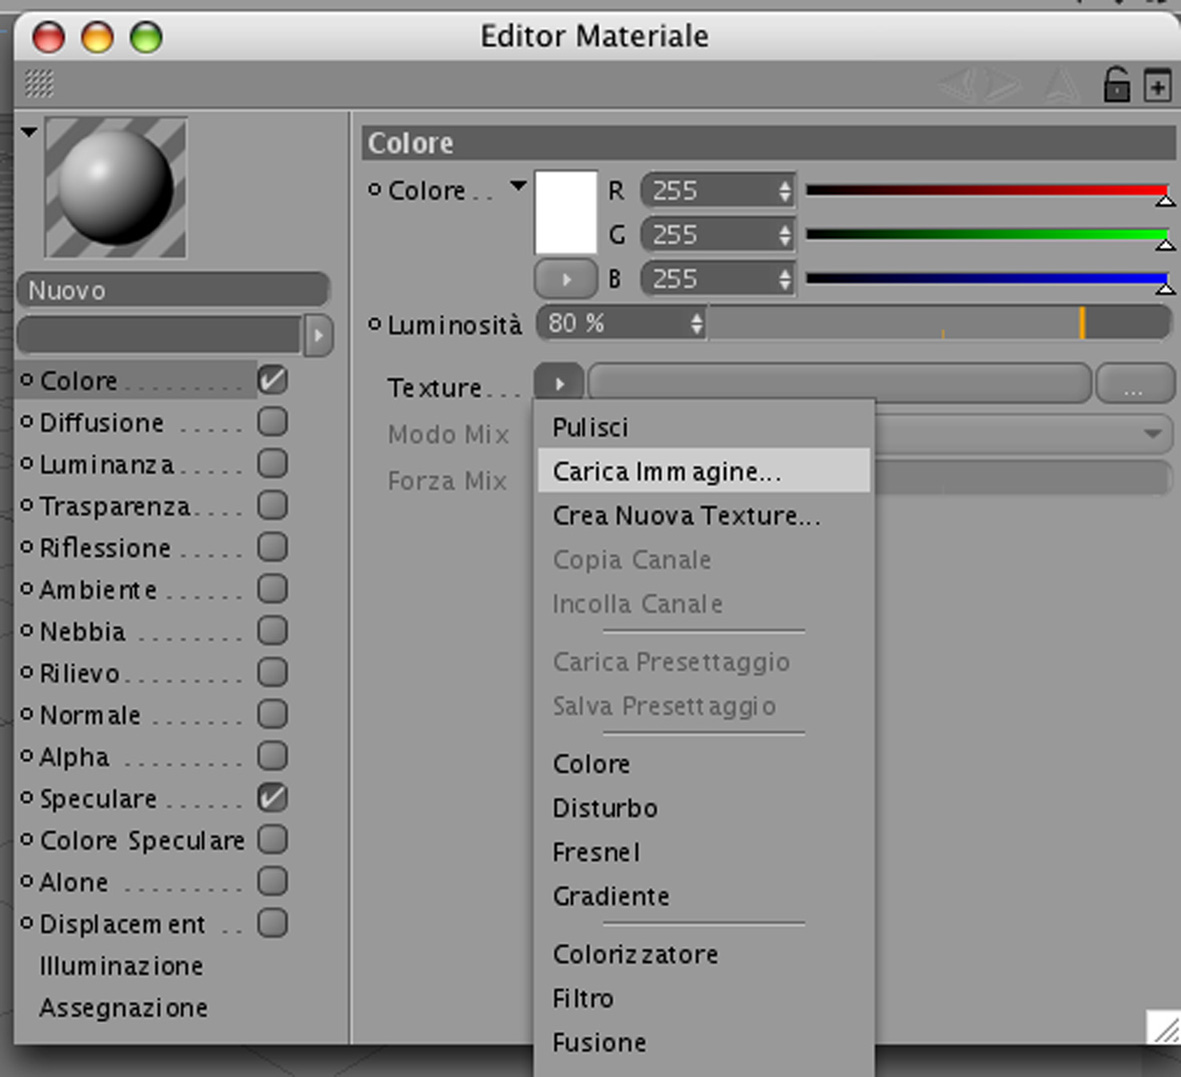Disable the Speculare channel checkbox
1181x1077 pixels.
(x=272, y=798)
